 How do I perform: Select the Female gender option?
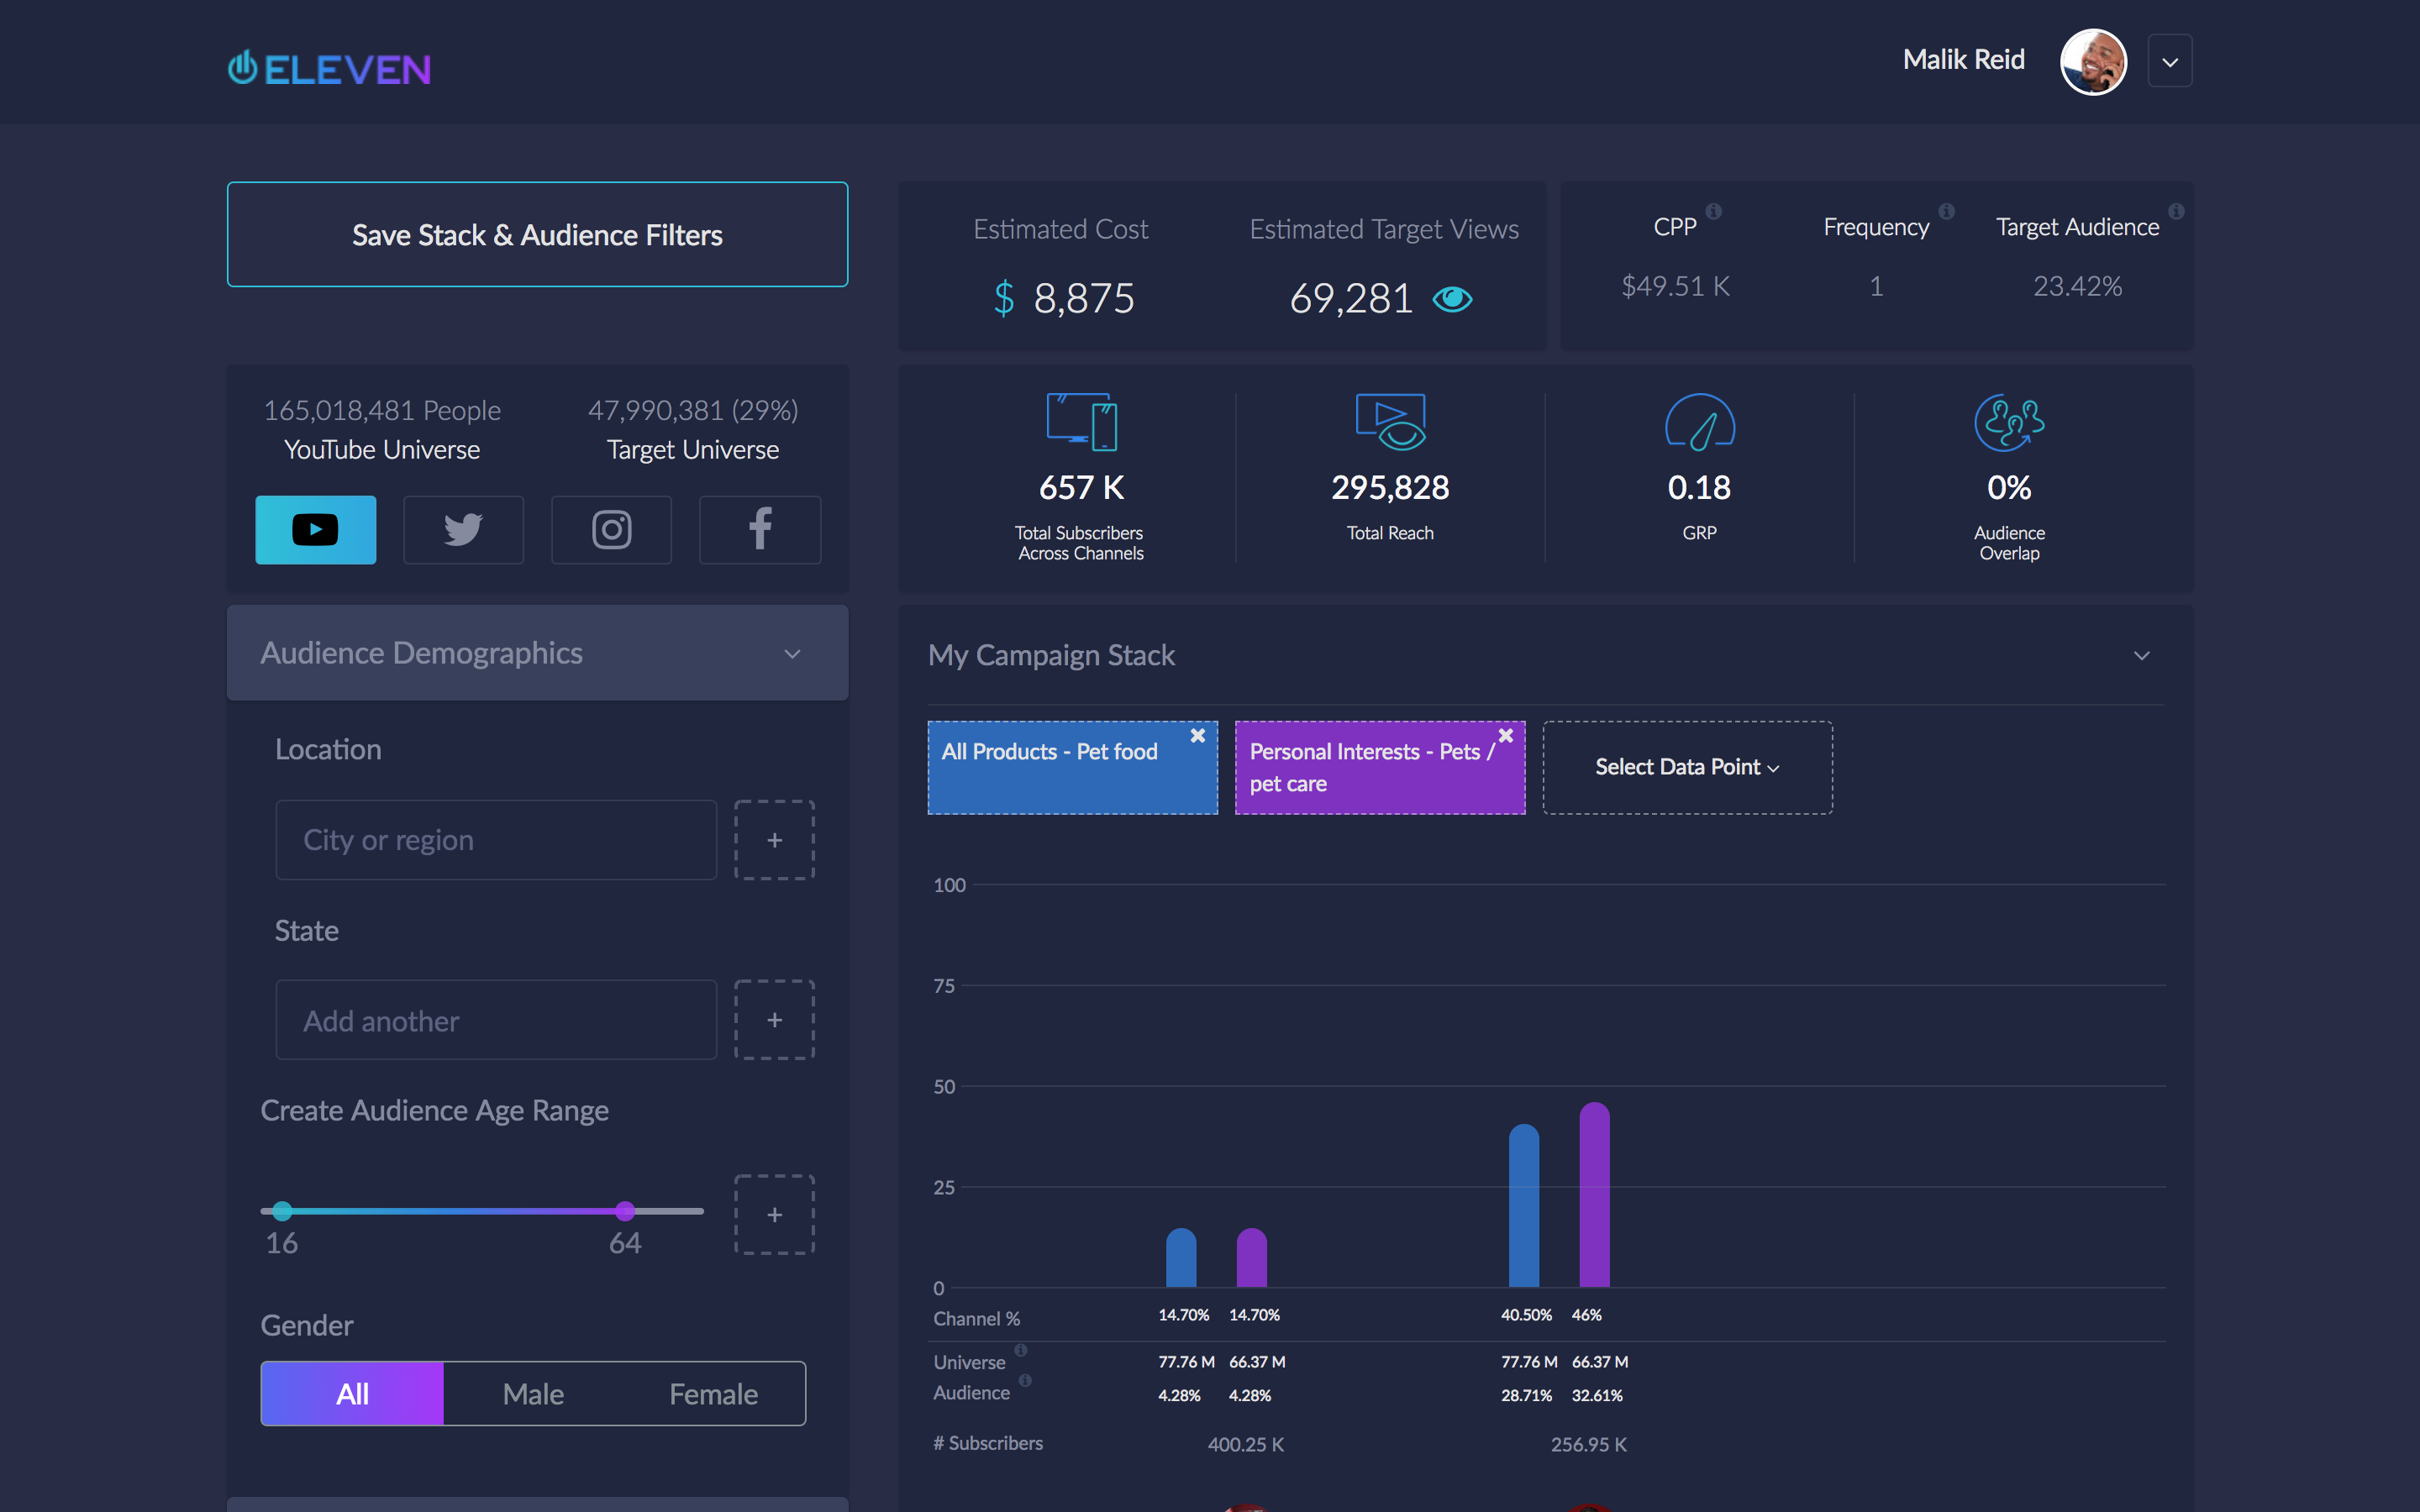[713, 1393]
